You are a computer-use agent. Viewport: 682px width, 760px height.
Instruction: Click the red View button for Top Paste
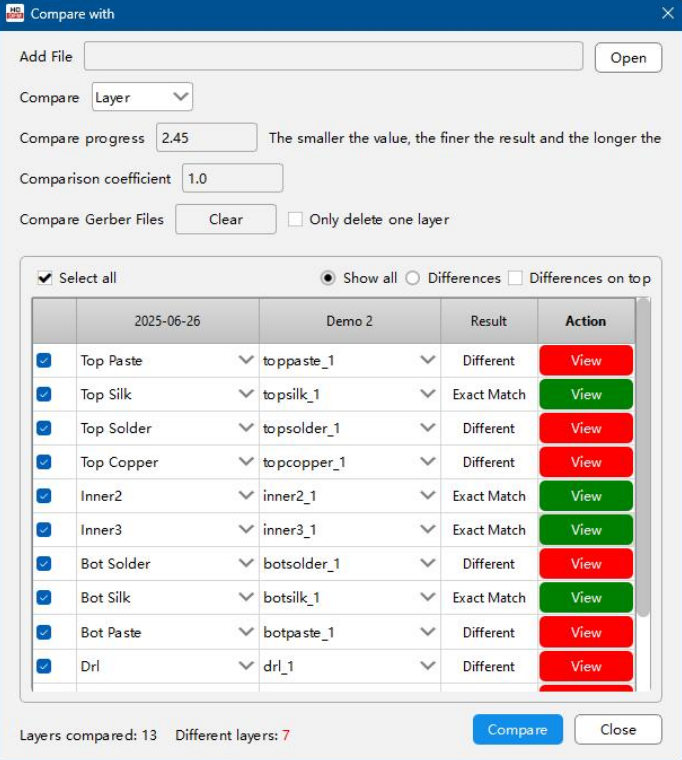click(x=585, y=360)
